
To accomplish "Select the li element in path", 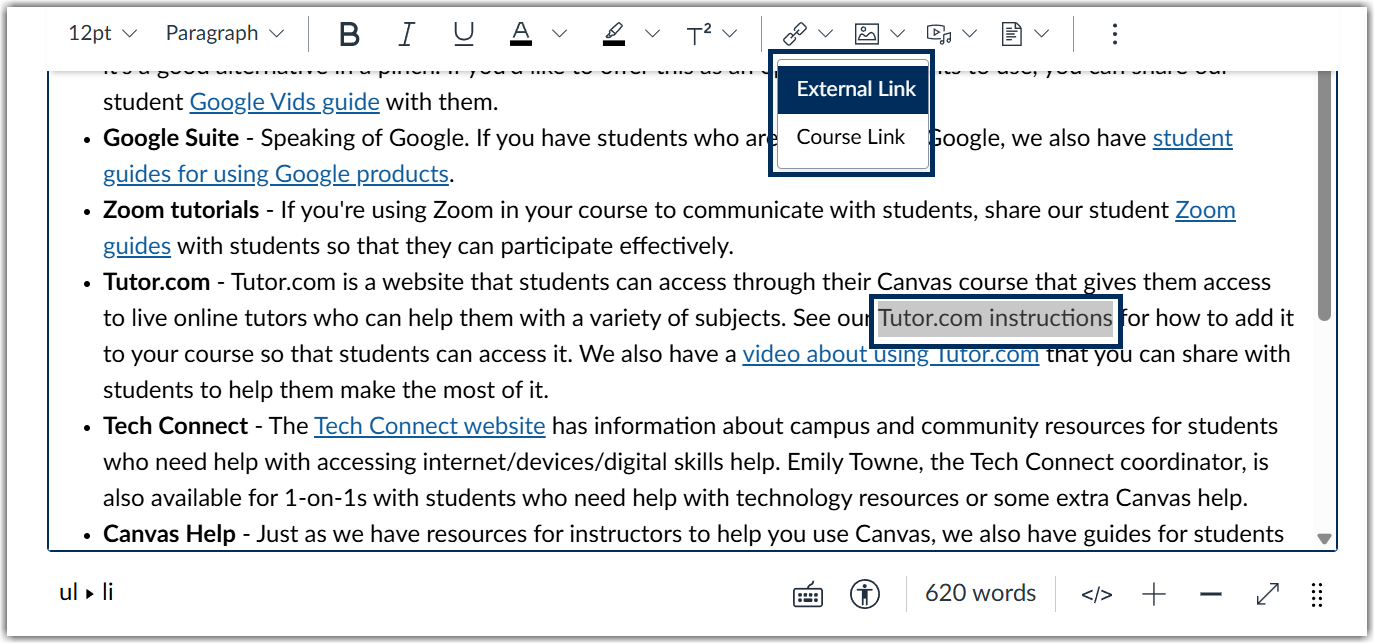I will point(107,592).
